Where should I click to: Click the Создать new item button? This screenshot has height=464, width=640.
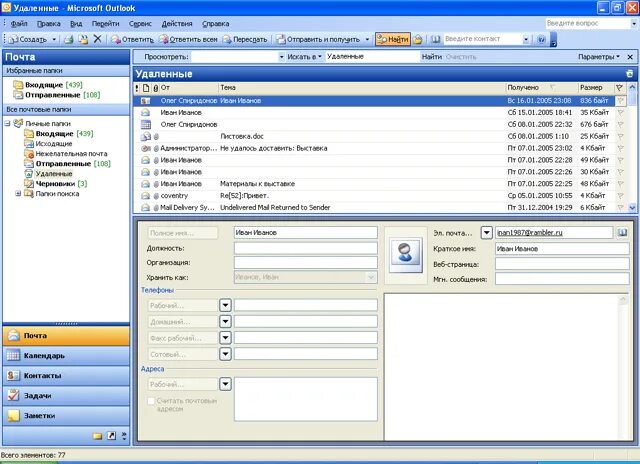point(28,40)
